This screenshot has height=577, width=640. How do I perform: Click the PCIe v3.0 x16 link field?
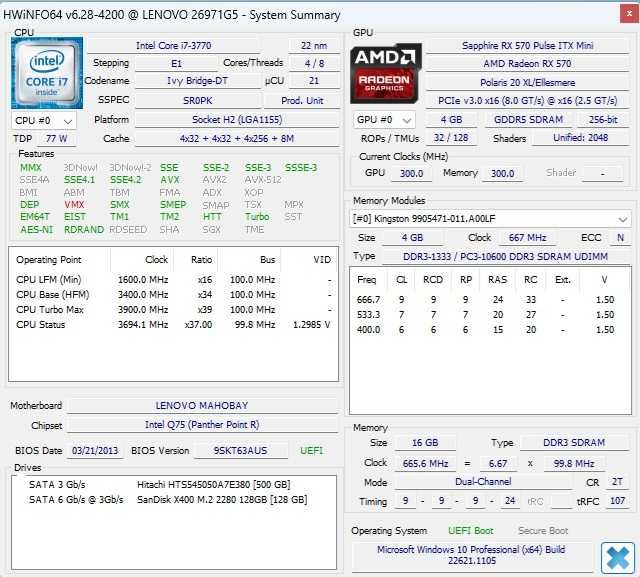527,100
